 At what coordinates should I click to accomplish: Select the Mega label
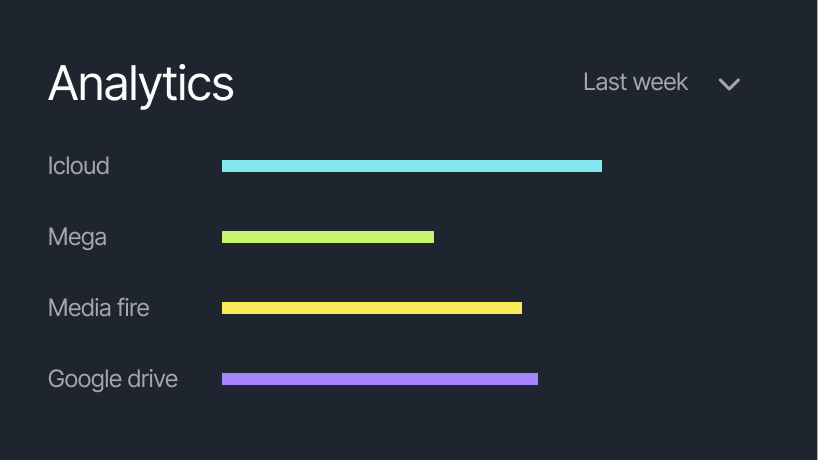pyautogui.click(x=77, y=237)
